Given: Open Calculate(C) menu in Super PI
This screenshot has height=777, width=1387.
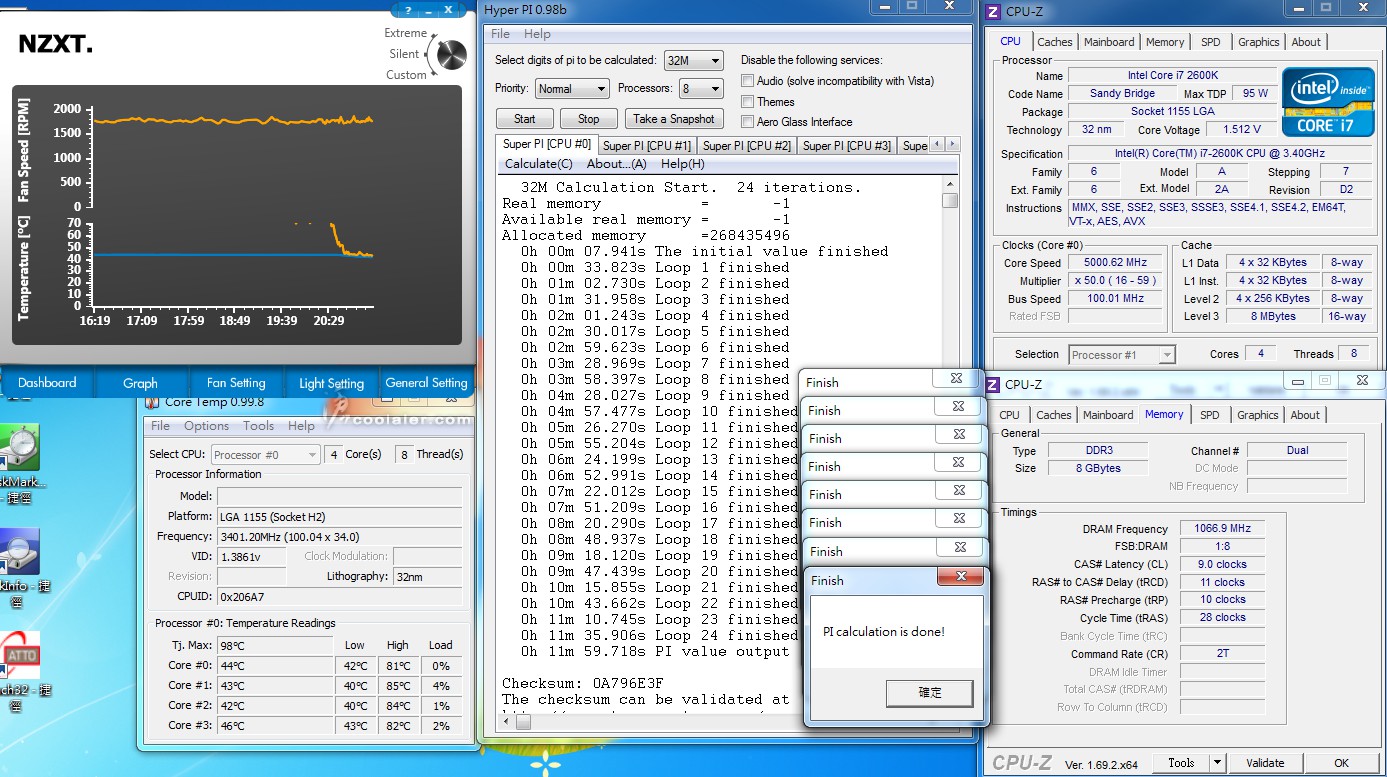Looking at the screenshot, I should tap(539, 164).
